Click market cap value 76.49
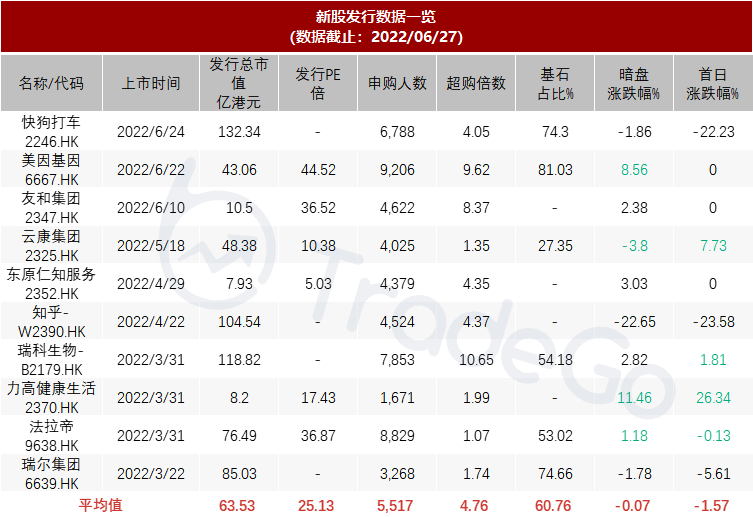753x517 pixels. click(239, 436)
